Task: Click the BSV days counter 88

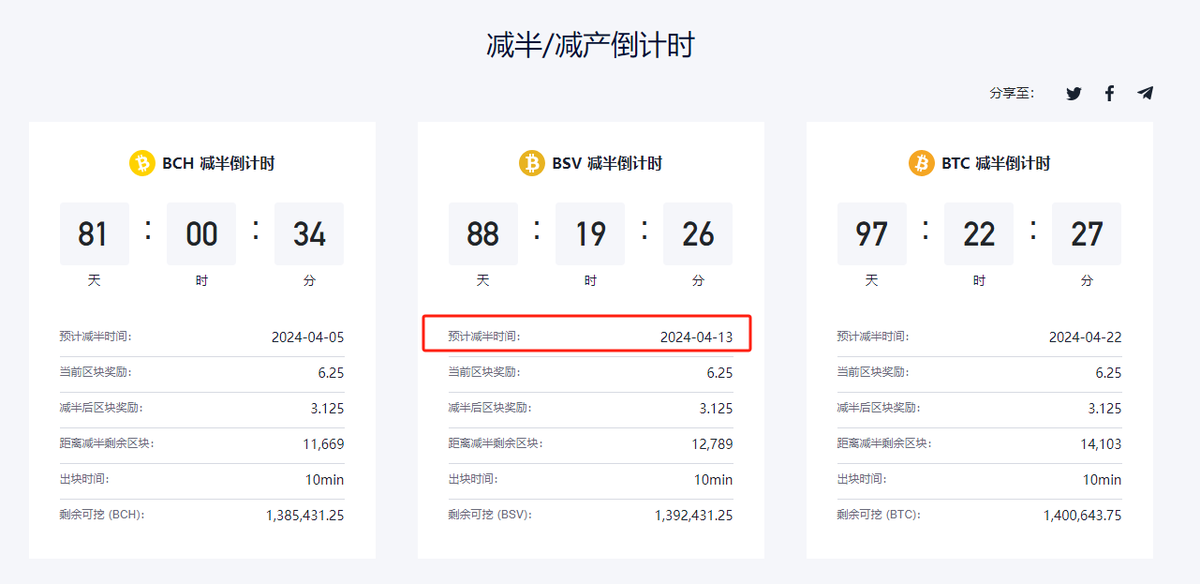Action: [x=483, y=234]
